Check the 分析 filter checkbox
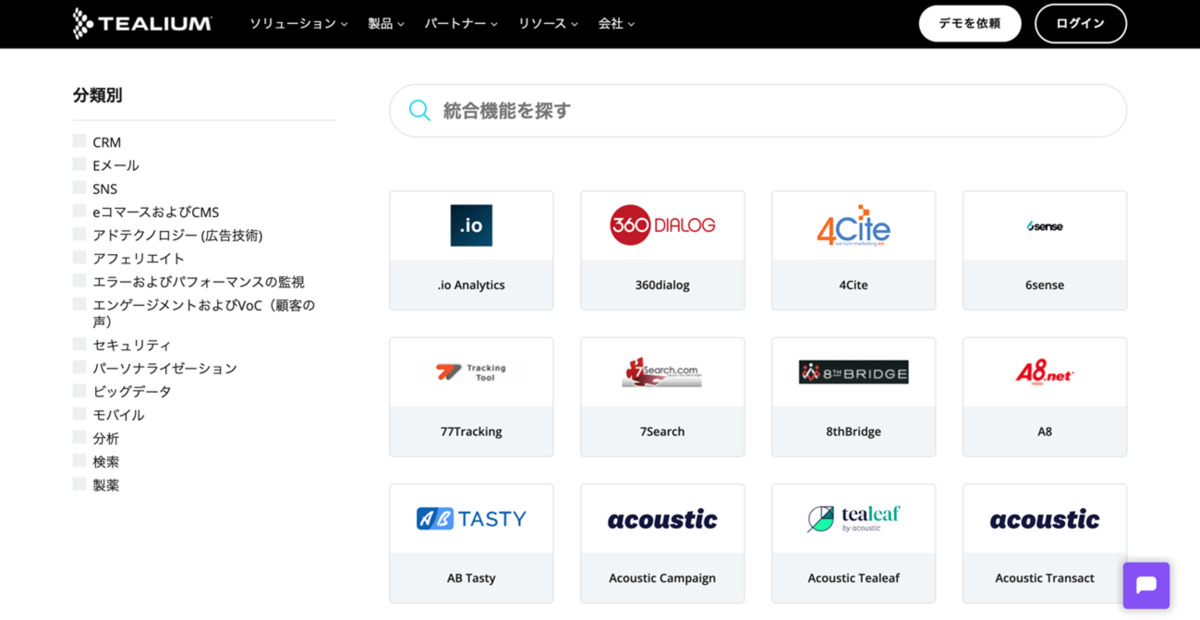Image resolution: width=1200 pixels, height=620 pixels. 79,437
